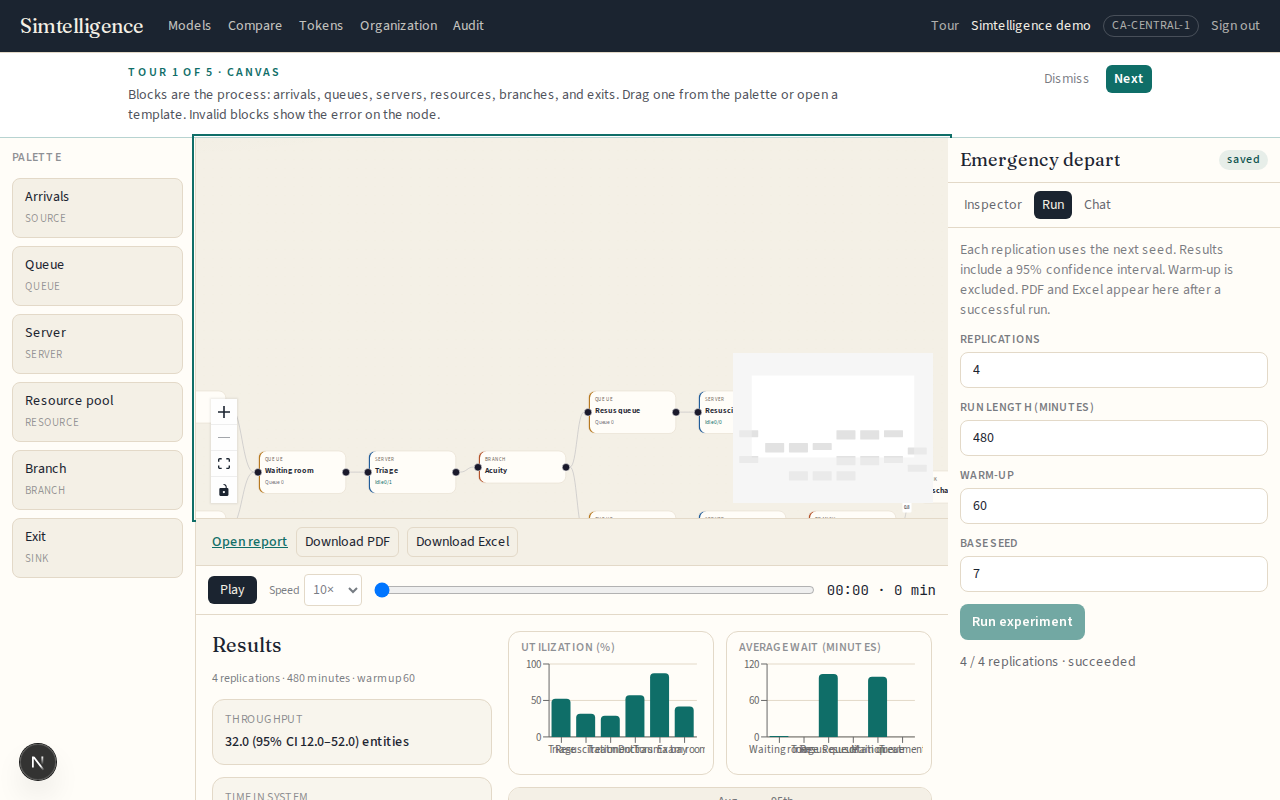
Task: Click the playback timeline slider
Action: pos(595,590)
